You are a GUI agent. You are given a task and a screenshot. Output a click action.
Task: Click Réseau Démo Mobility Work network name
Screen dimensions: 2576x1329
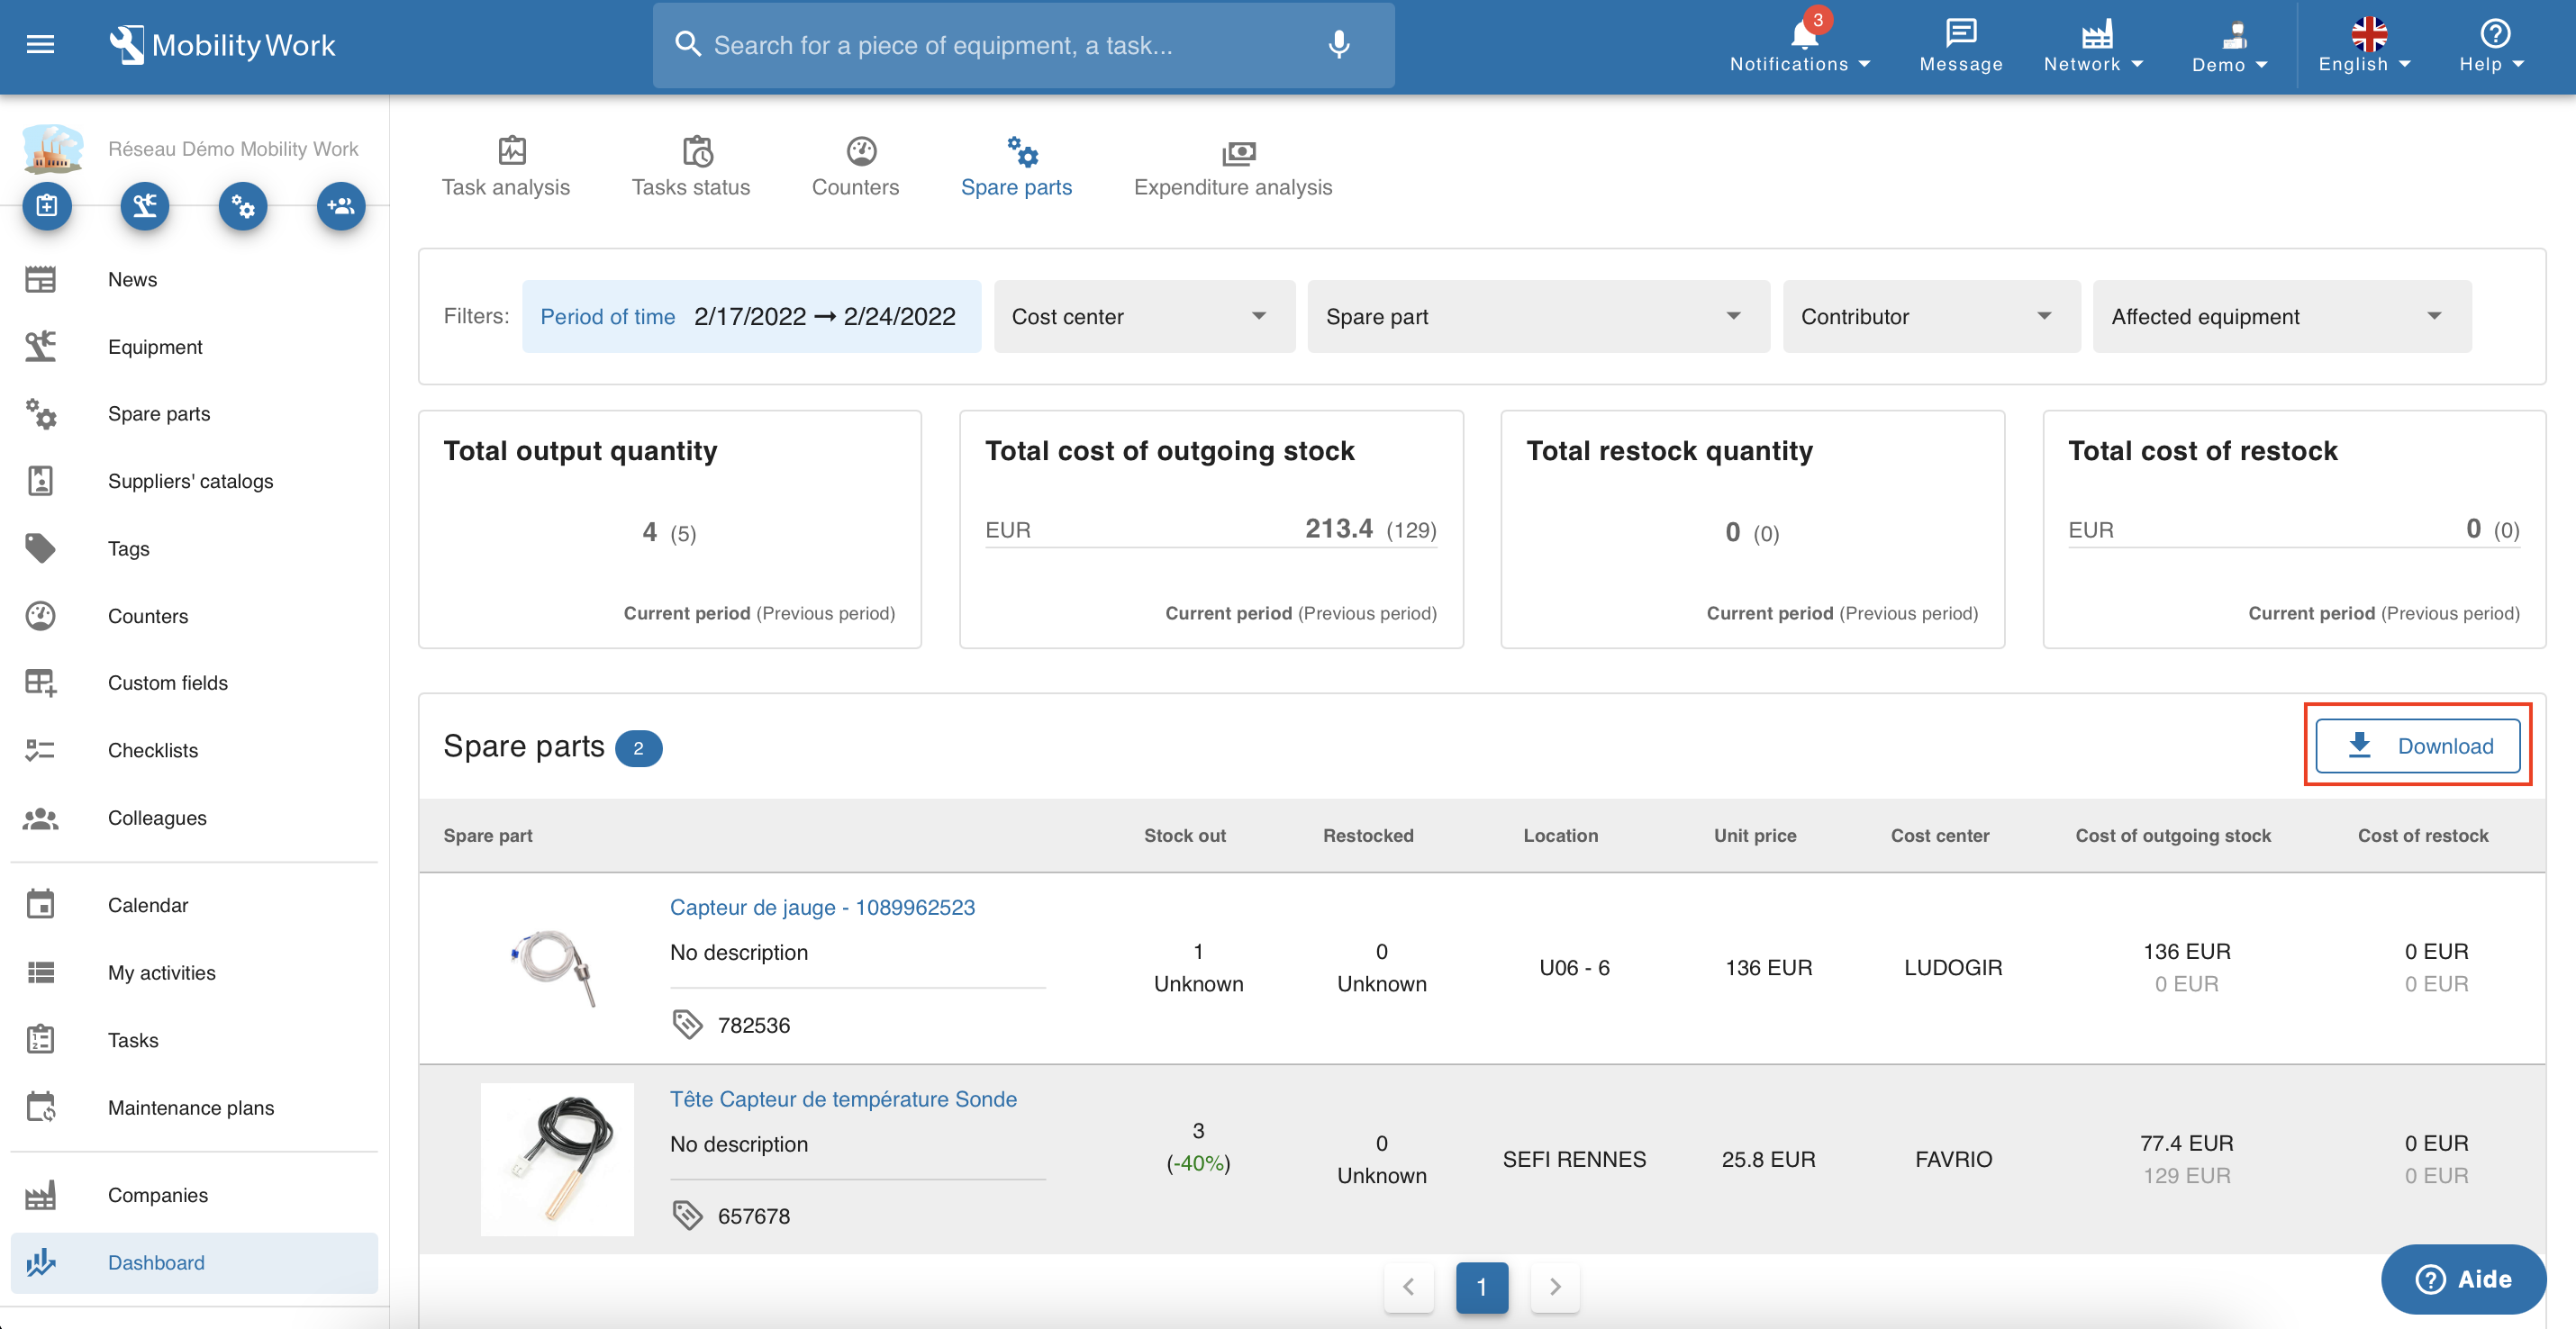[233, 149]
